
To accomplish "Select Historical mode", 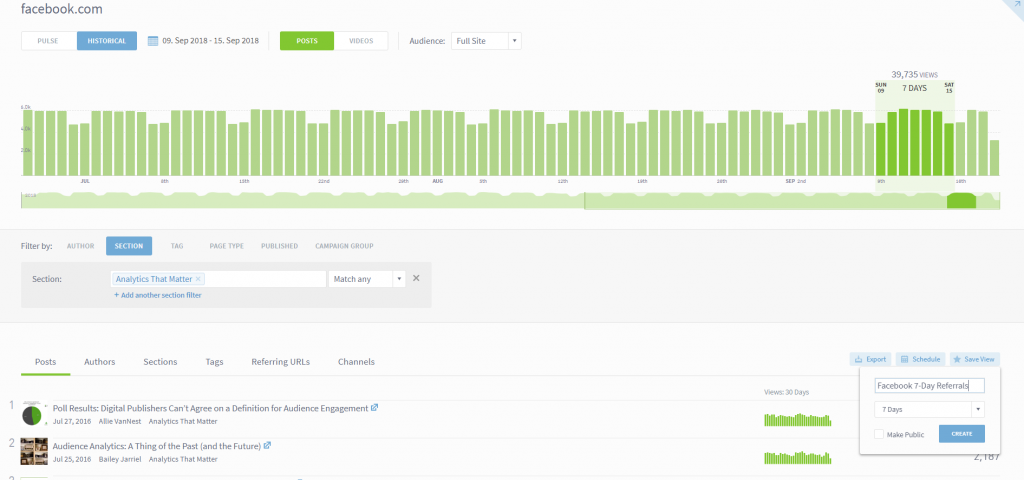I will [107, 40].
